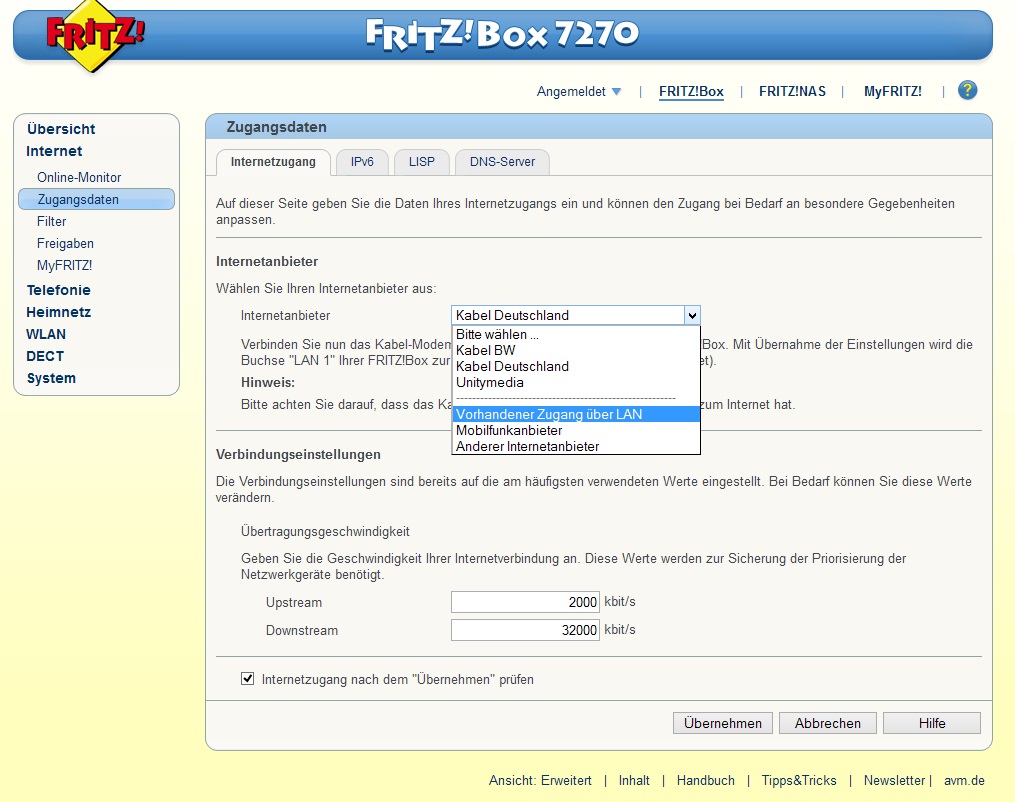Open Online-Monitor in the sidebar
This screenshot has width=1015, height=802.
pos(79,177)
